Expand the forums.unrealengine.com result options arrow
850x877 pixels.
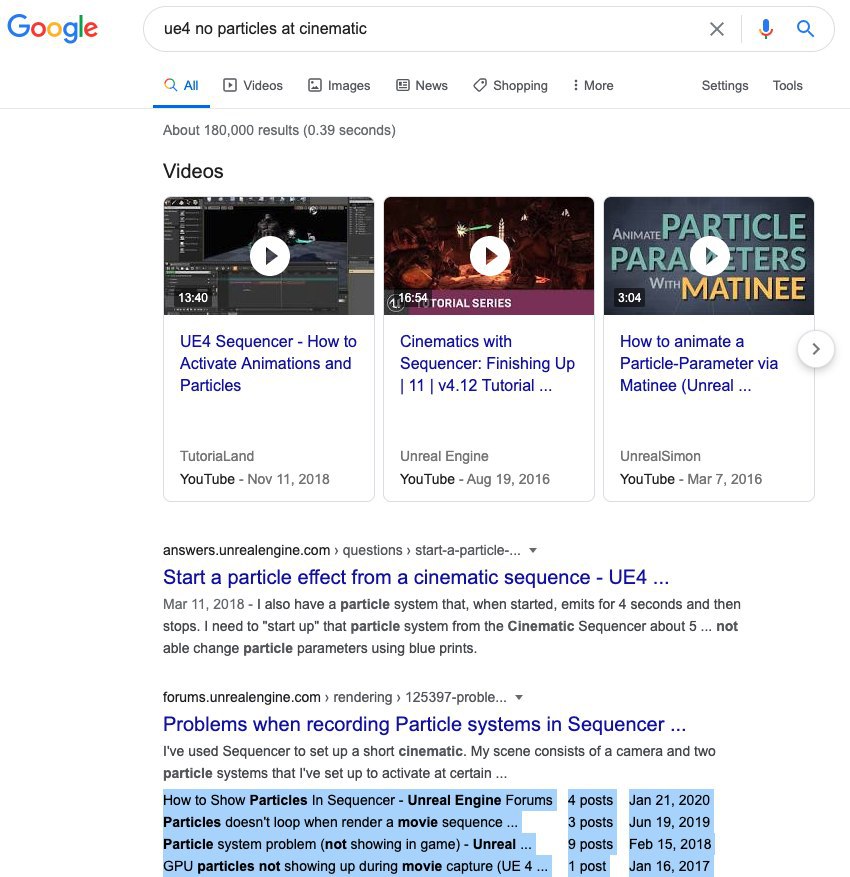pos(519,697)
